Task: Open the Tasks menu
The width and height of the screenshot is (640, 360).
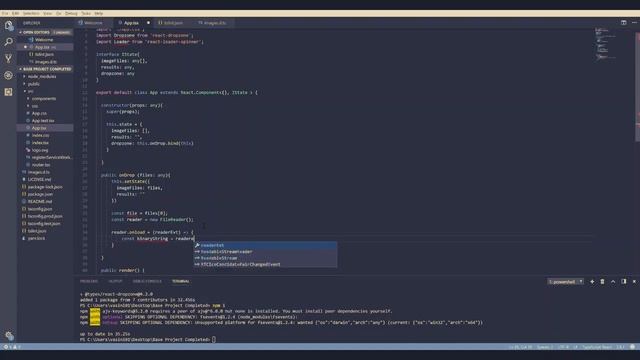Action: [86, 13]
